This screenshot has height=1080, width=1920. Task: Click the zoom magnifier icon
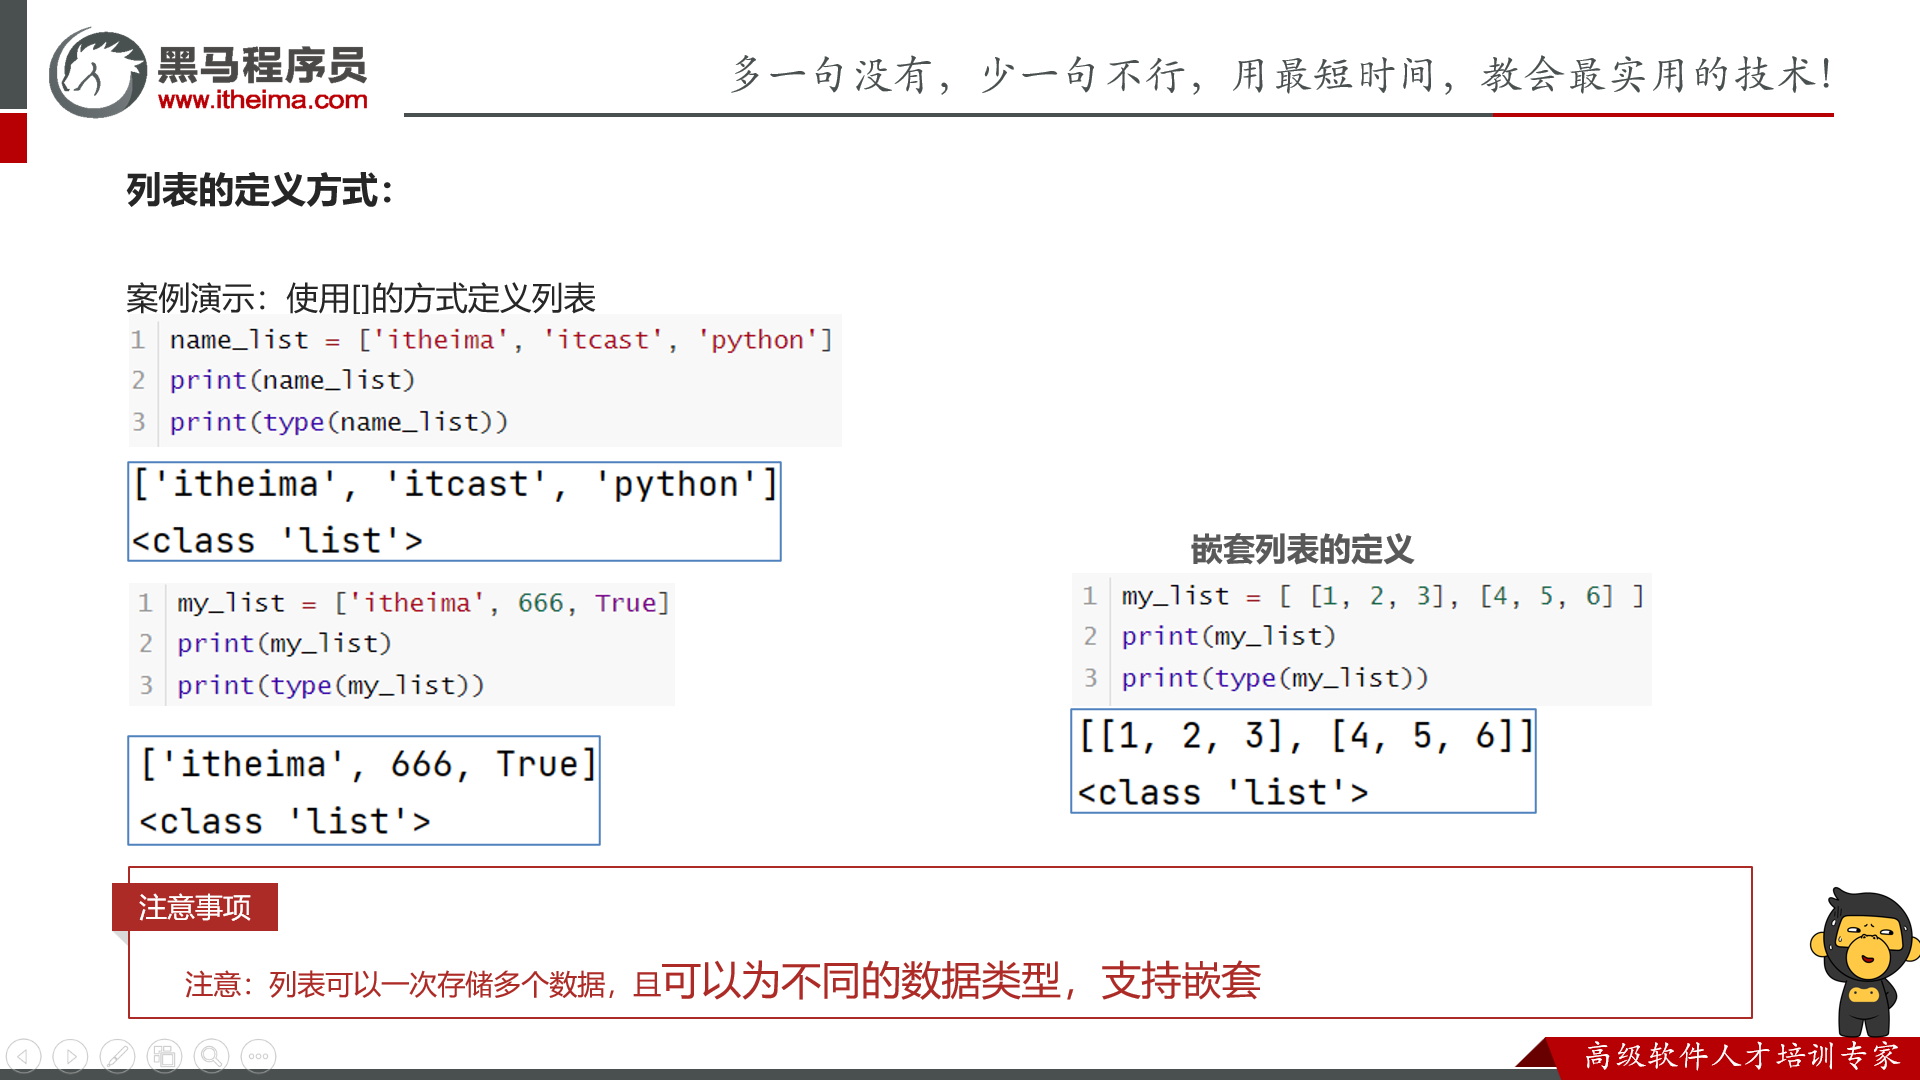tap(211, 1056)
